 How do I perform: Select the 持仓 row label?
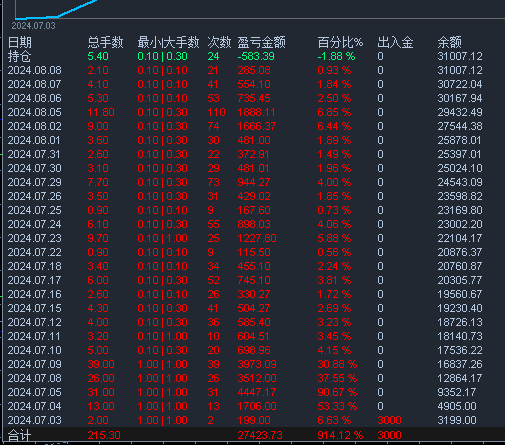20,56
